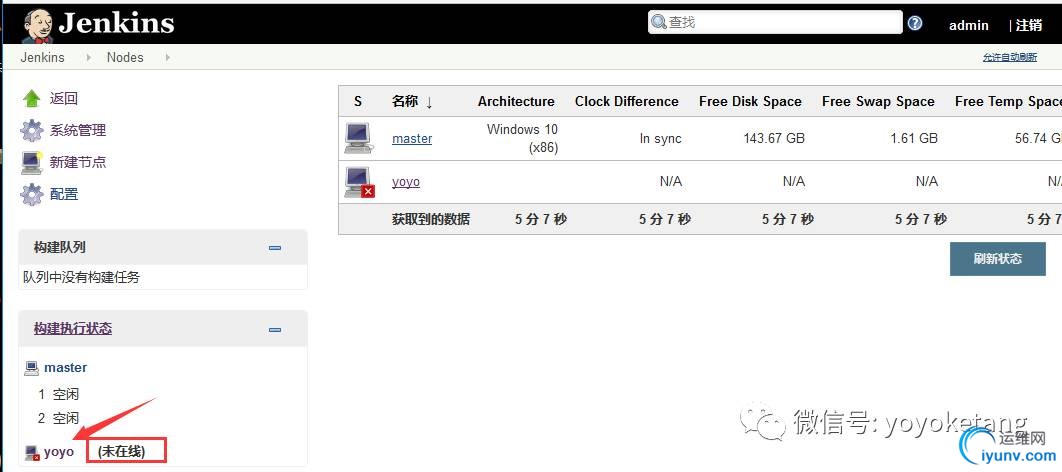This screenshot has height=472, width=1062.
Task: Click the Free Disk Space column header
Action: [750, 102]
